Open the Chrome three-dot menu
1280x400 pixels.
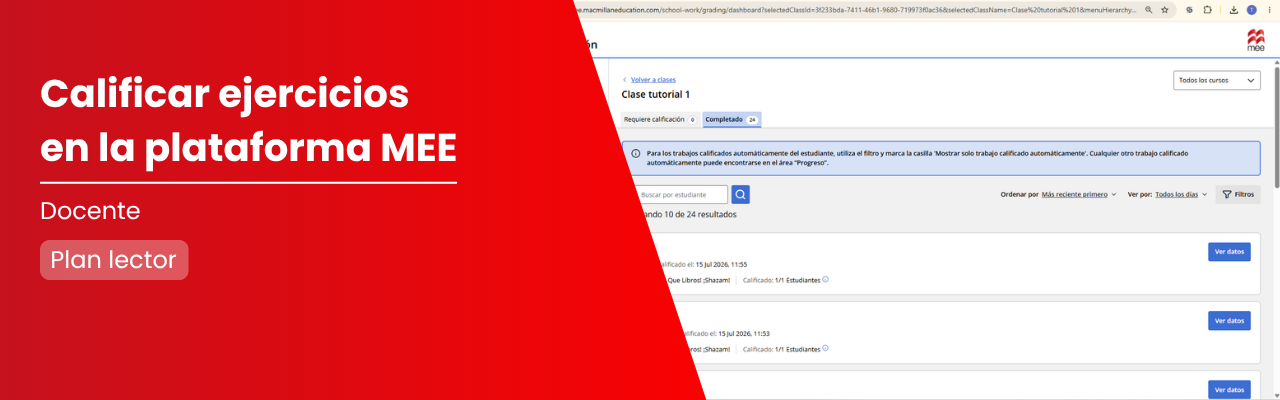1268,9
